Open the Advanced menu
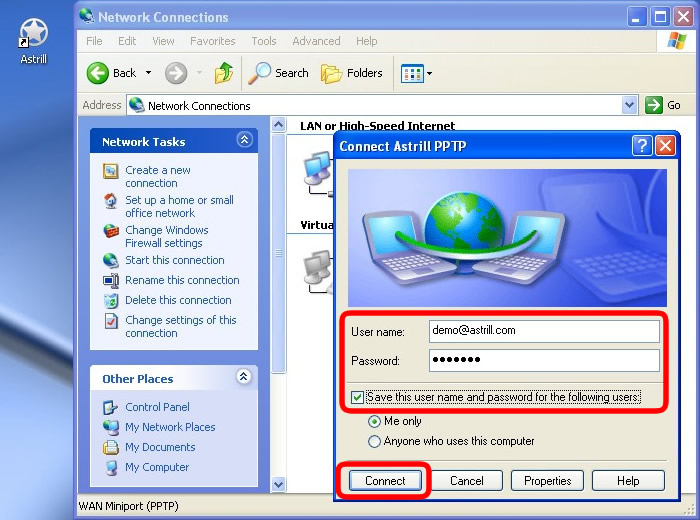Screen dimensions: 700x520 click(x=316, y=41)
